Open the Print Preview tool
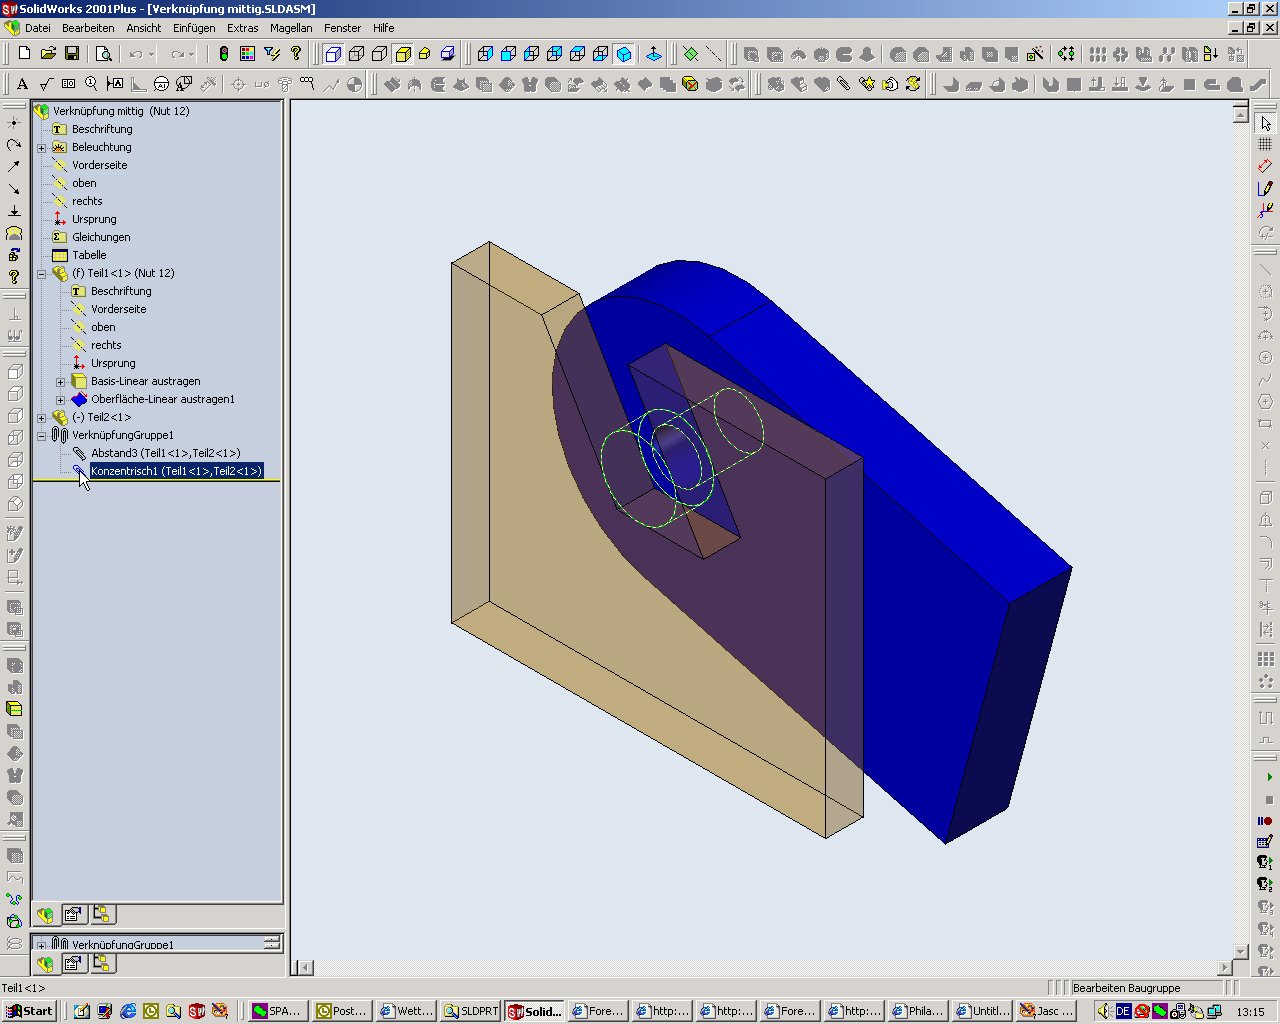1280x1024 pixels. pyautogui.click(x=103, y=54)
